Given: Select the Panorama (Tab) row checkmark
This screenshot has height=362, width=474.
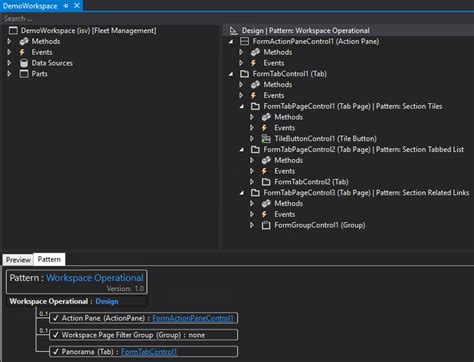Looking at the screenshot, I should point(56,352).
